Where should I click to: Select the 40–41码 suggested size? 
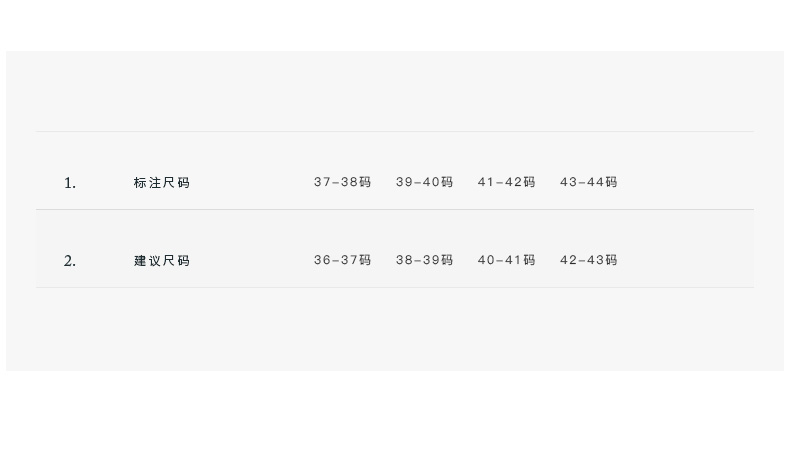(506, 260)
